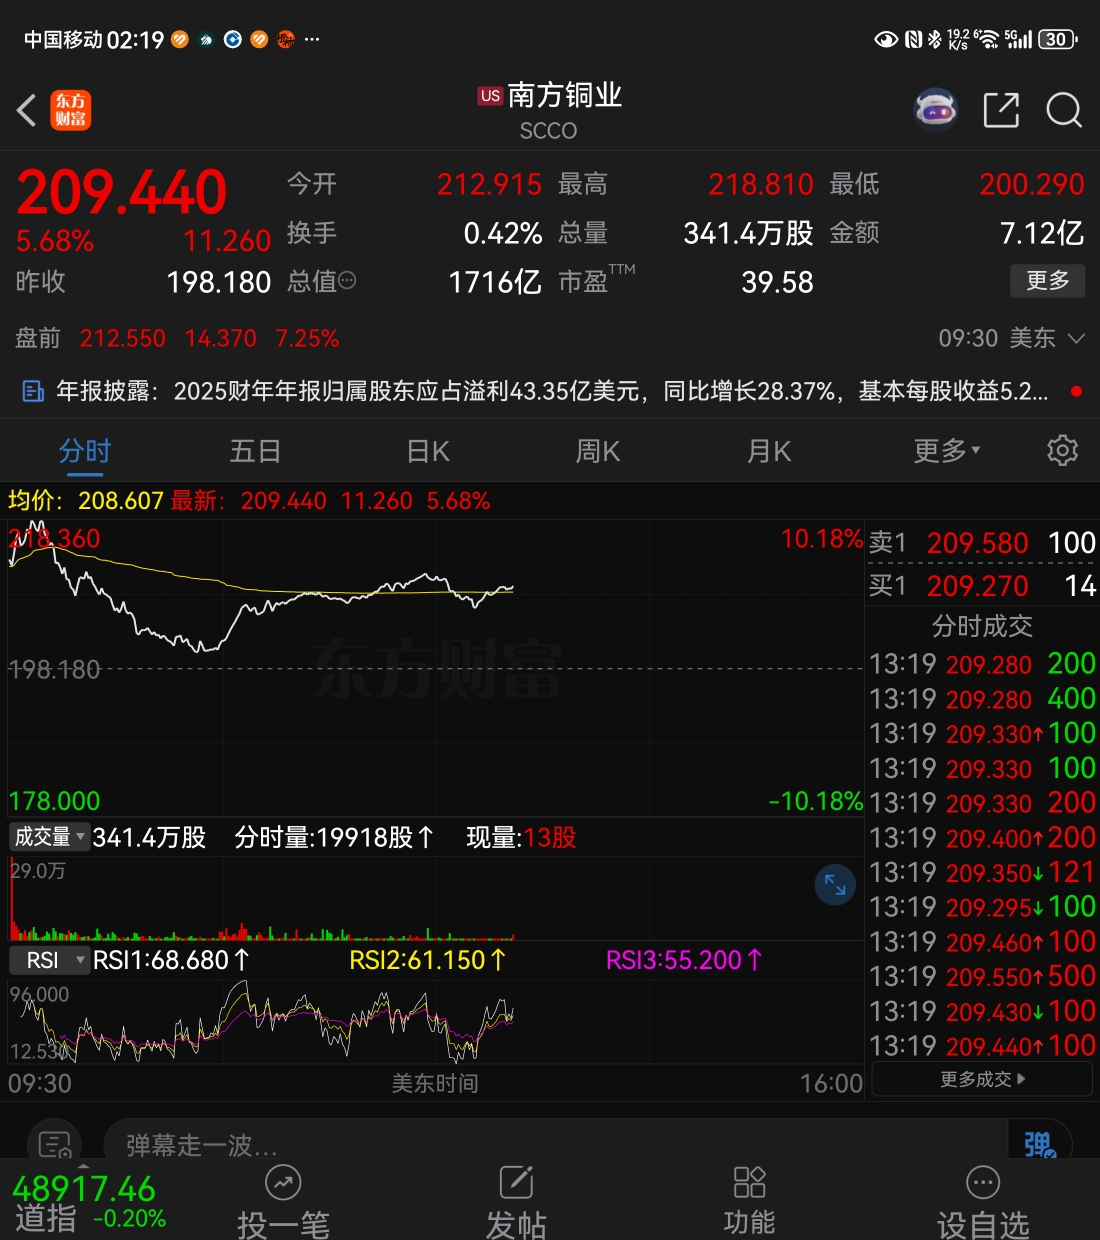Viewport: 1100px width, 1240px height.
Task: Tap the 更多 quote details button
Action: click(1047, 280)
